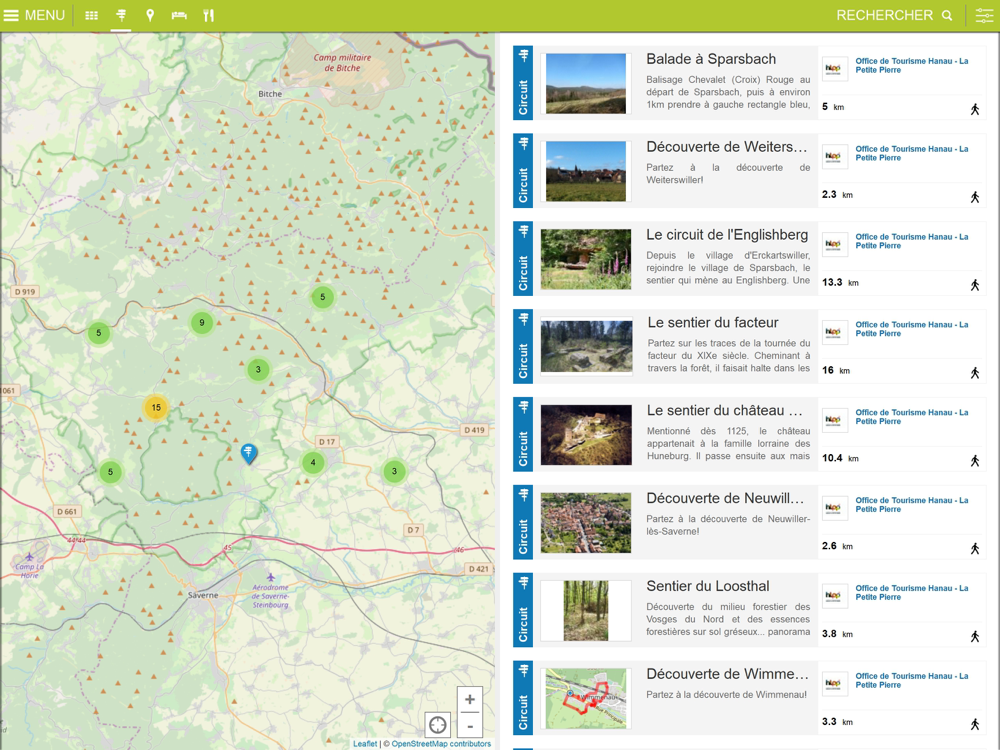Click tourism office logo on Weiterswiller row
Screen dimensions: 1000x750
(x=834, y=156)
